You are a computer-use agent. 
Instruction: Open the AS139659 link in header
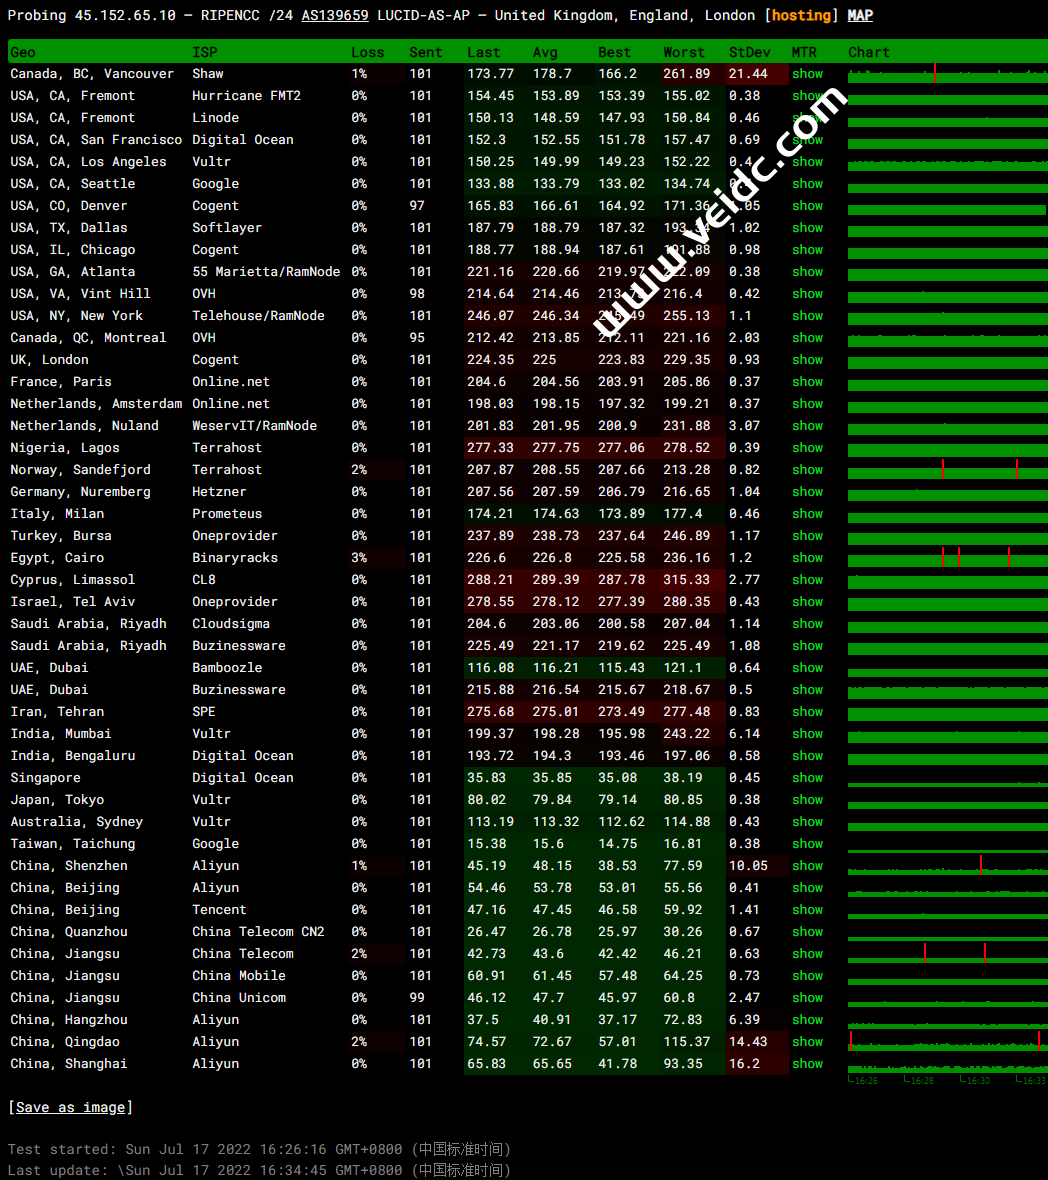335,16
